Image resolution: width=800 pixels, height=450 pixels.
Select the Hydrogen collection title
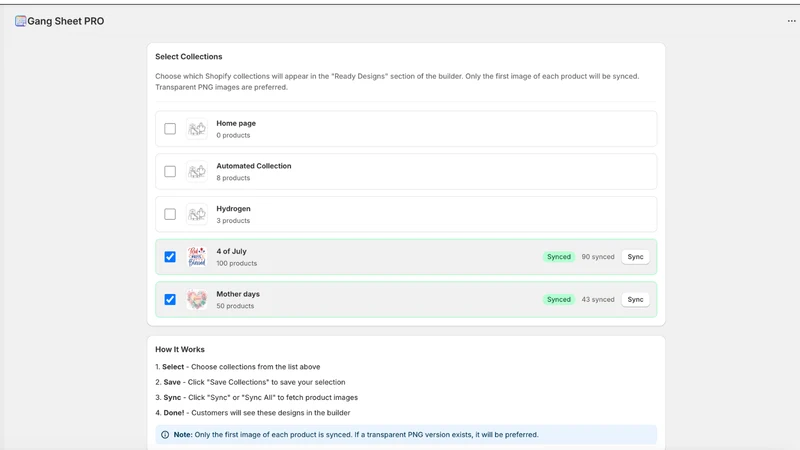(x=233, y=209)
